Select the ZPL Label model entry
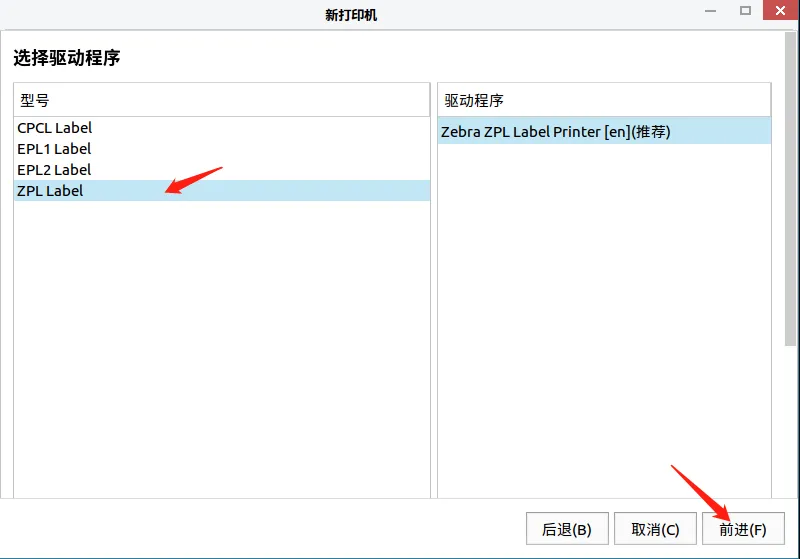This screenshot has height=559, width=800. tap(50, 191)
